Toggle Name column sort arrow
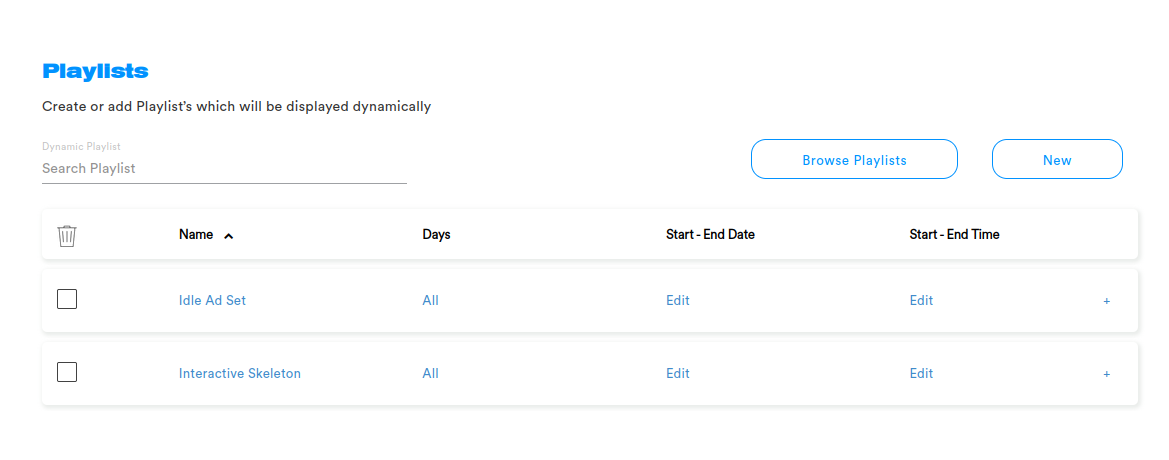 (229, 236)
